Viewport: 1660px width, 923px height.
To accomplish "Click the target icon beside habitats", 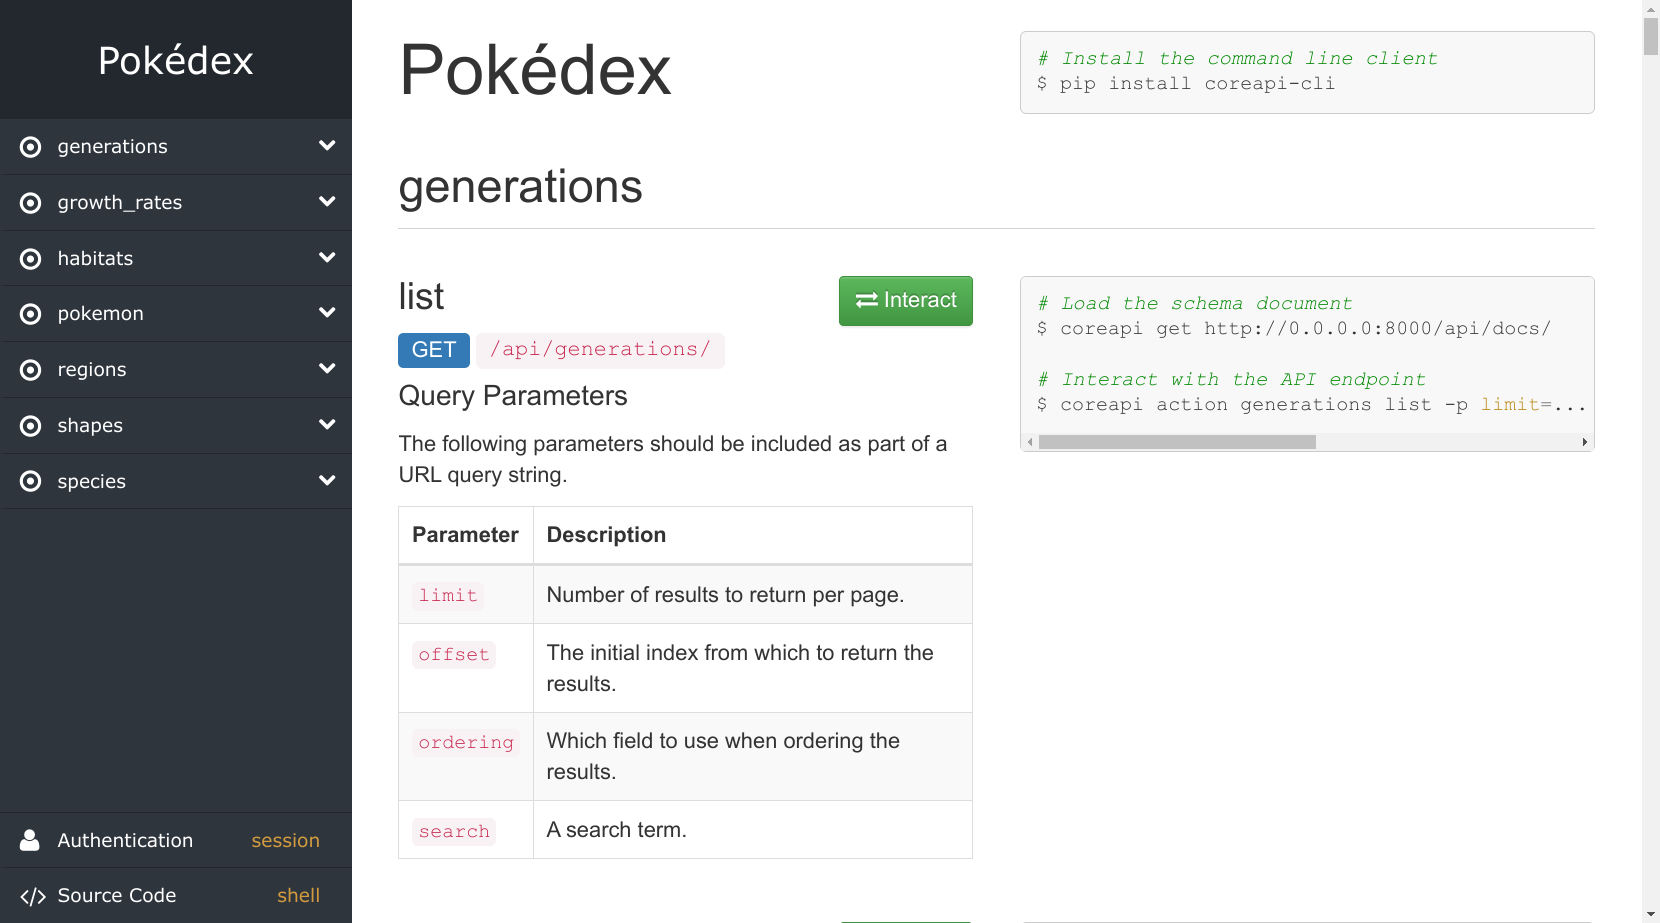I will click(x=29, y=258).
